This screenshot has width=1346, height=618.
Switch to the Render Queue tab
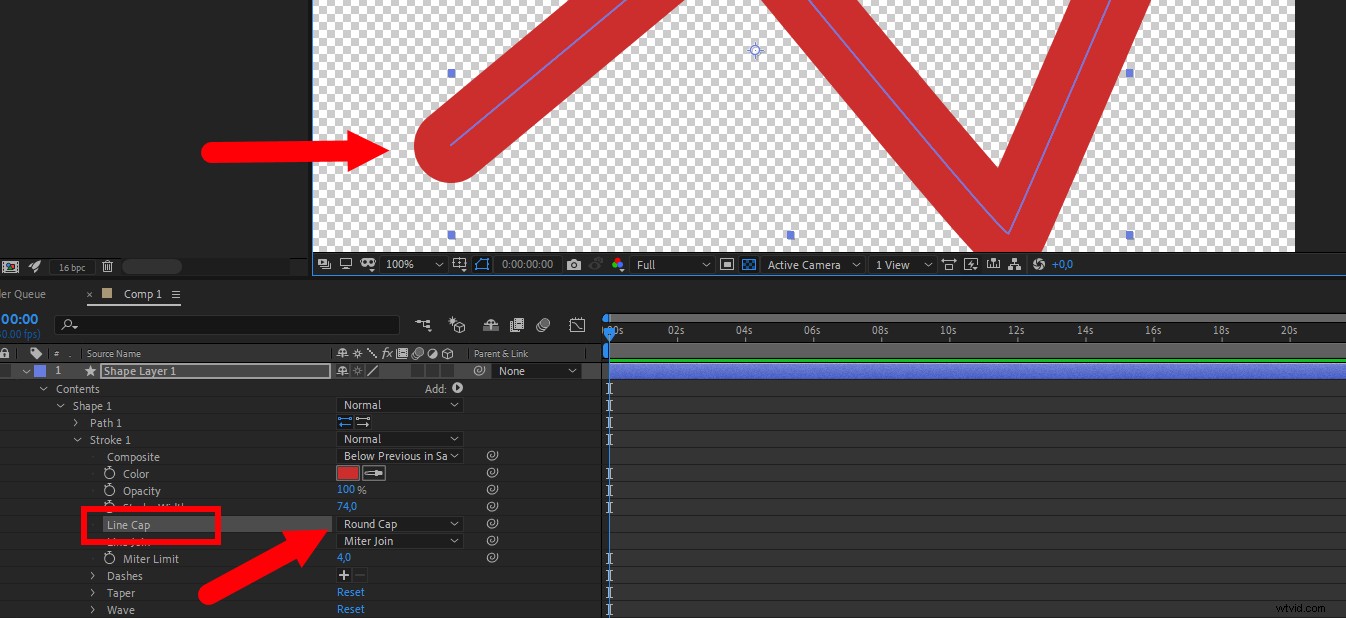click(x=22, y=294)
